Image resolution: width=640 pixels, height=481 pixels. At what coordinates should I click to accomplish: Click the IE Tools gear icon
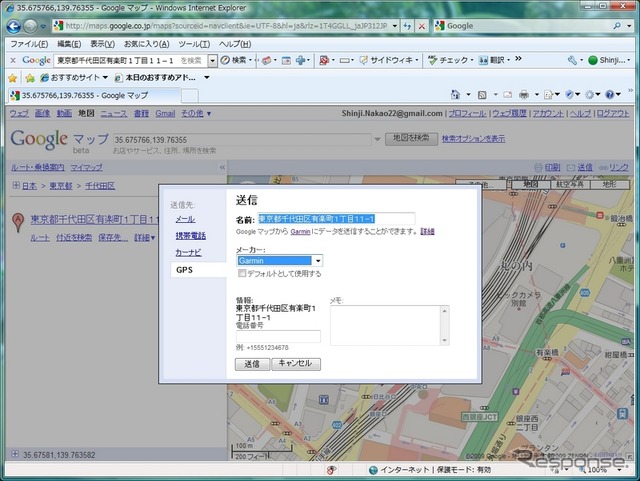click(x=589, y=95)
